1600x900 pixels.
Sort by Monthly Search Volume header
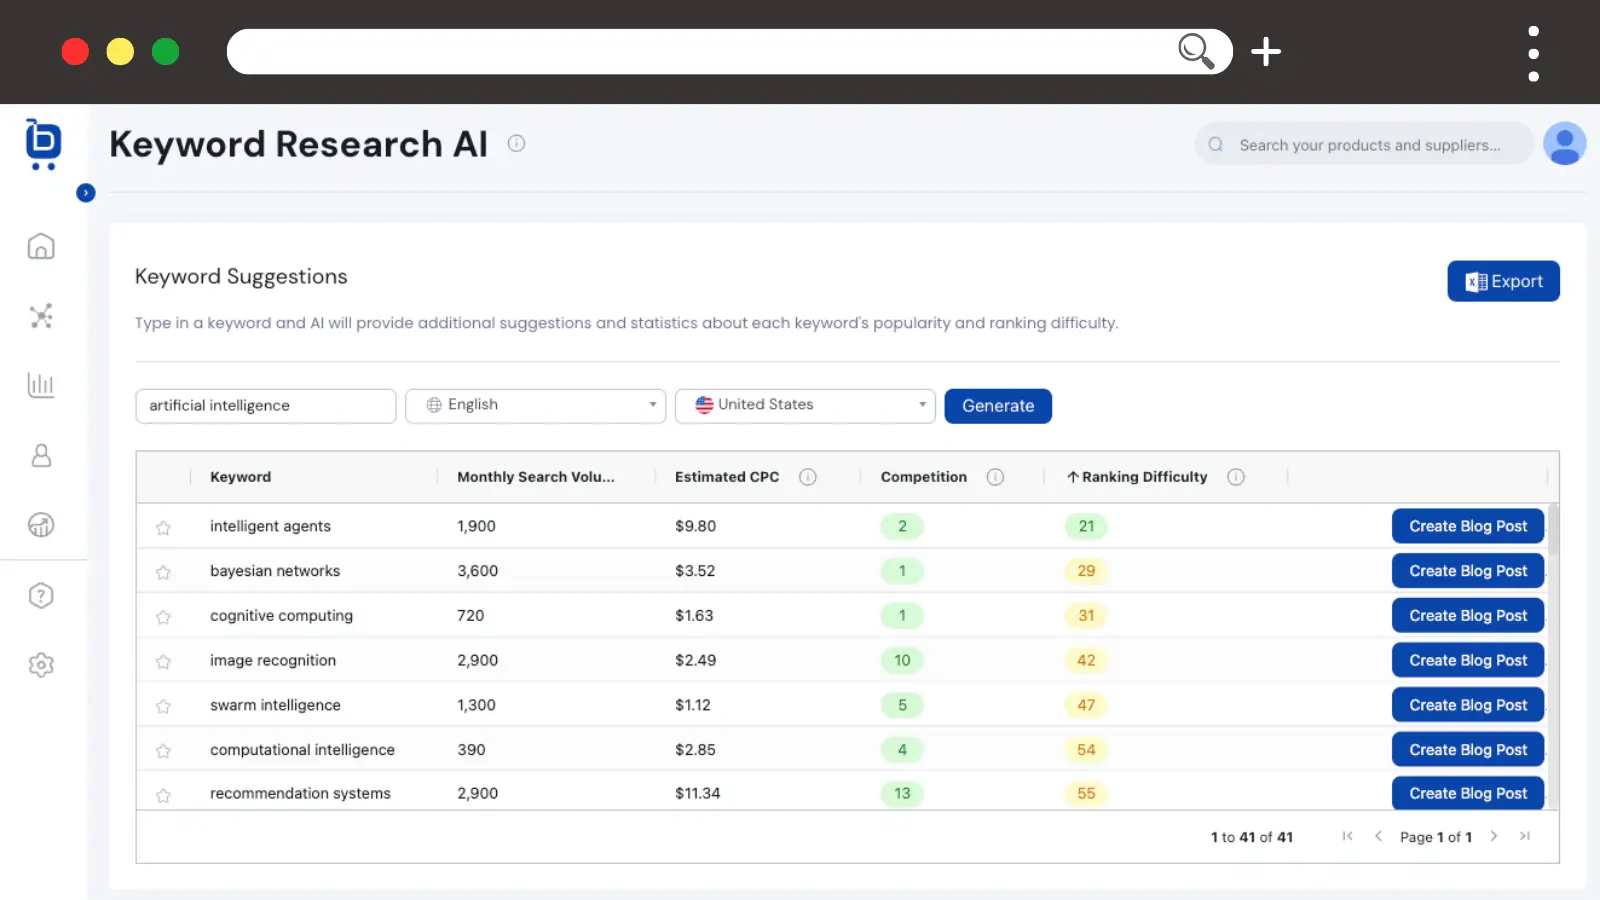point(536,477)
